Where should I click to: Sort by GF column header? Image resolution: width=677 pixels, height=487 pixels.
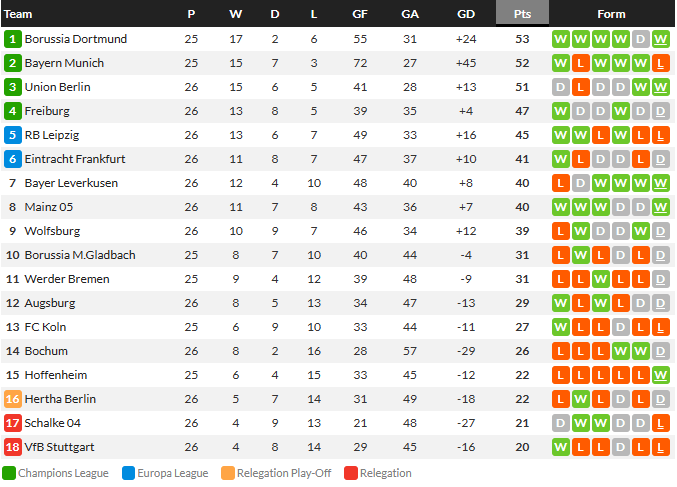tap(360, 14)
